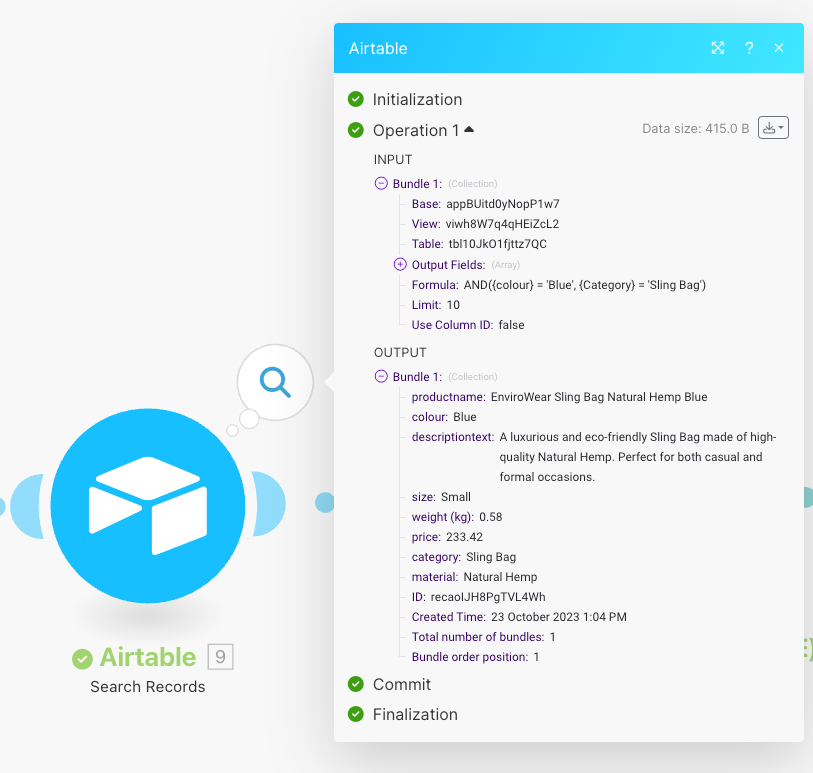Click the Airtable panel title
Image resolution: width=813 pixels, height=773 pixels.
378,48
